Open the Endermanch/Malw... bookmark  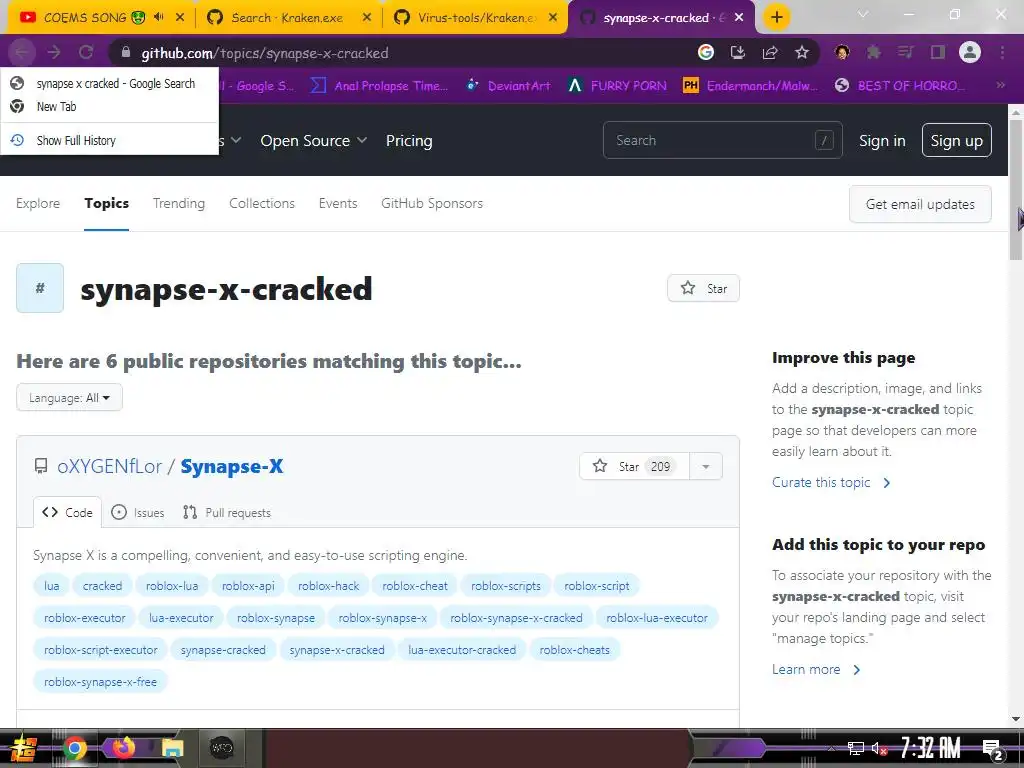click(750, 86)
